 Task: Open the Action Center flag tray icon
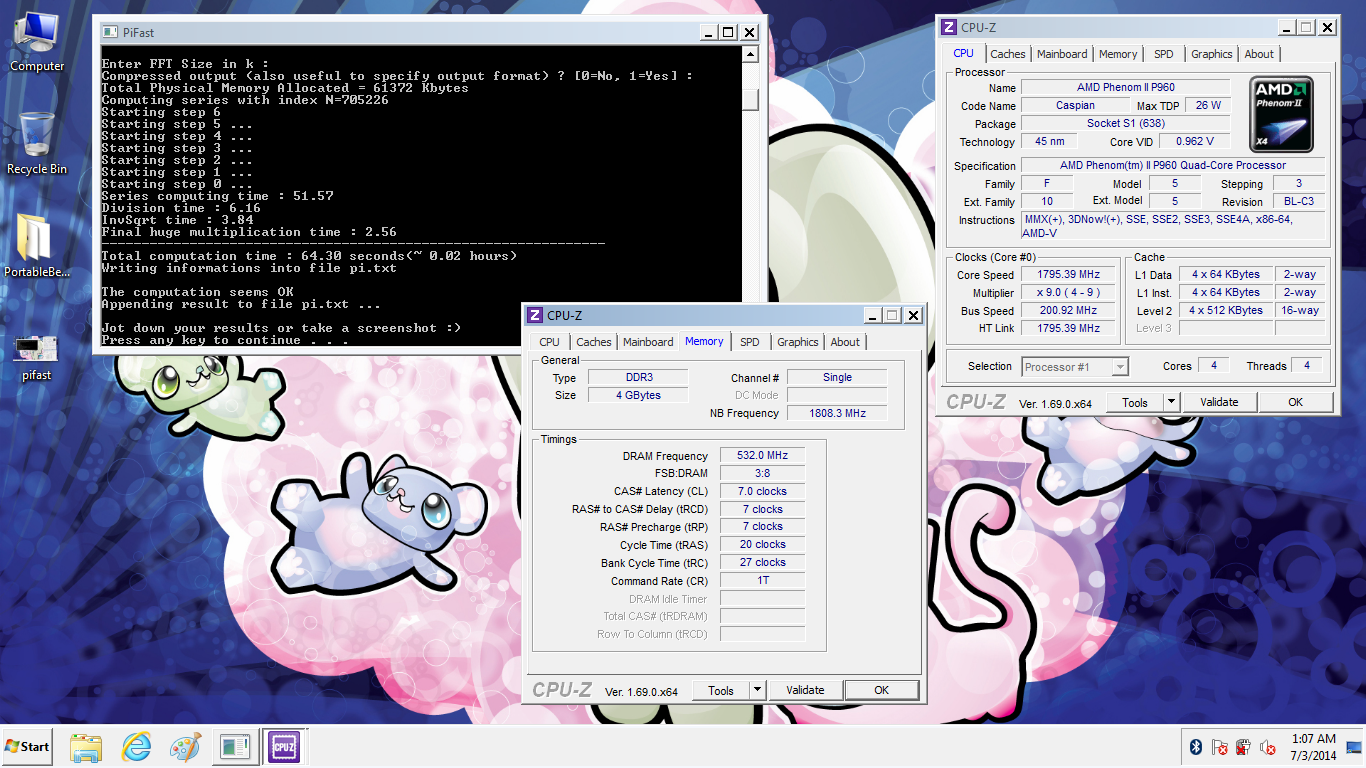pyautogui.click(x=1220, y=747)
